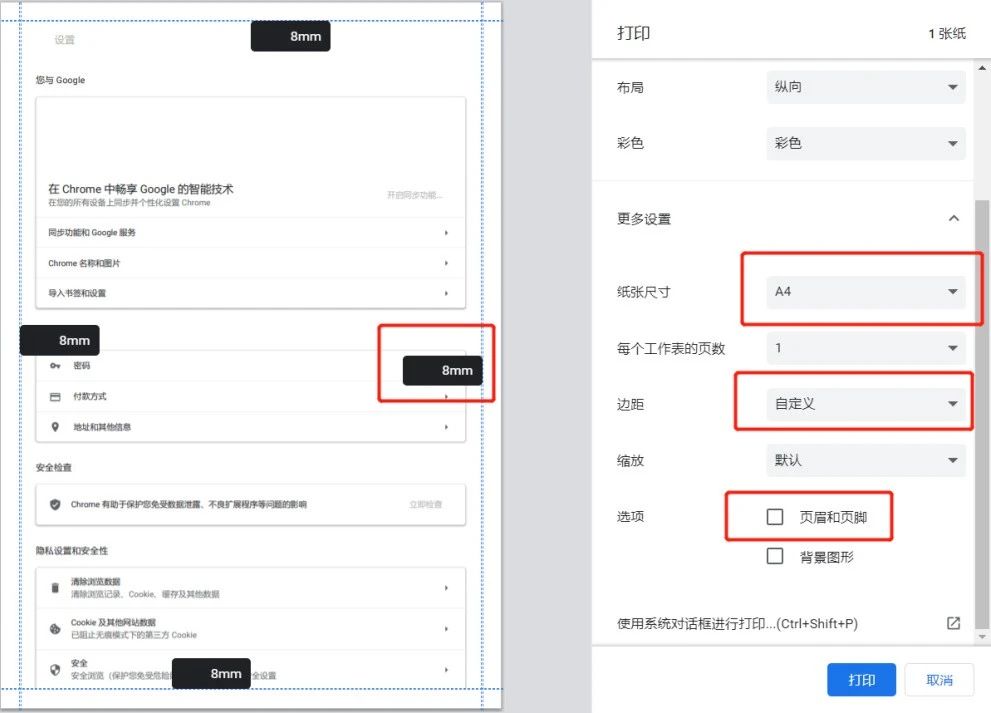The image size is (991, 713).
Task: Click the cookie icon for Cookie 及其他网站数据
Action: pyautogui.click(x=54, y=628)
